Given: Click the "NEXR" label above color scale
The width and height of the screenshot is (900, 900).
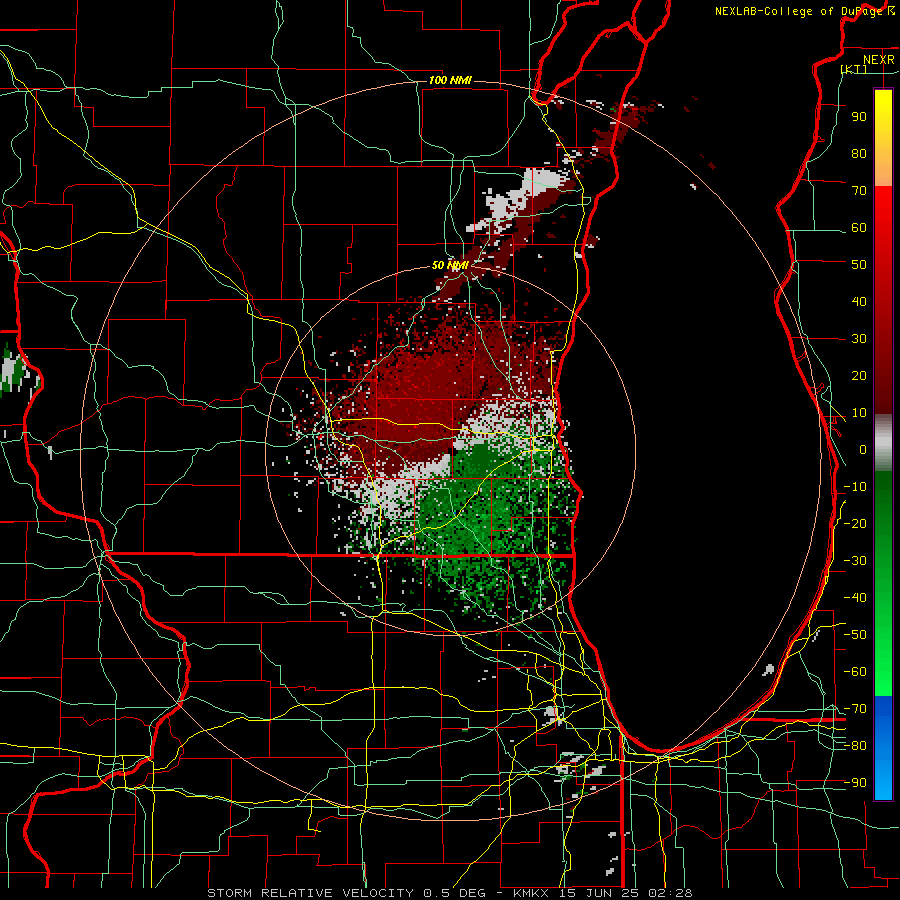Looking at the screenshot, I should click(879, 60).
